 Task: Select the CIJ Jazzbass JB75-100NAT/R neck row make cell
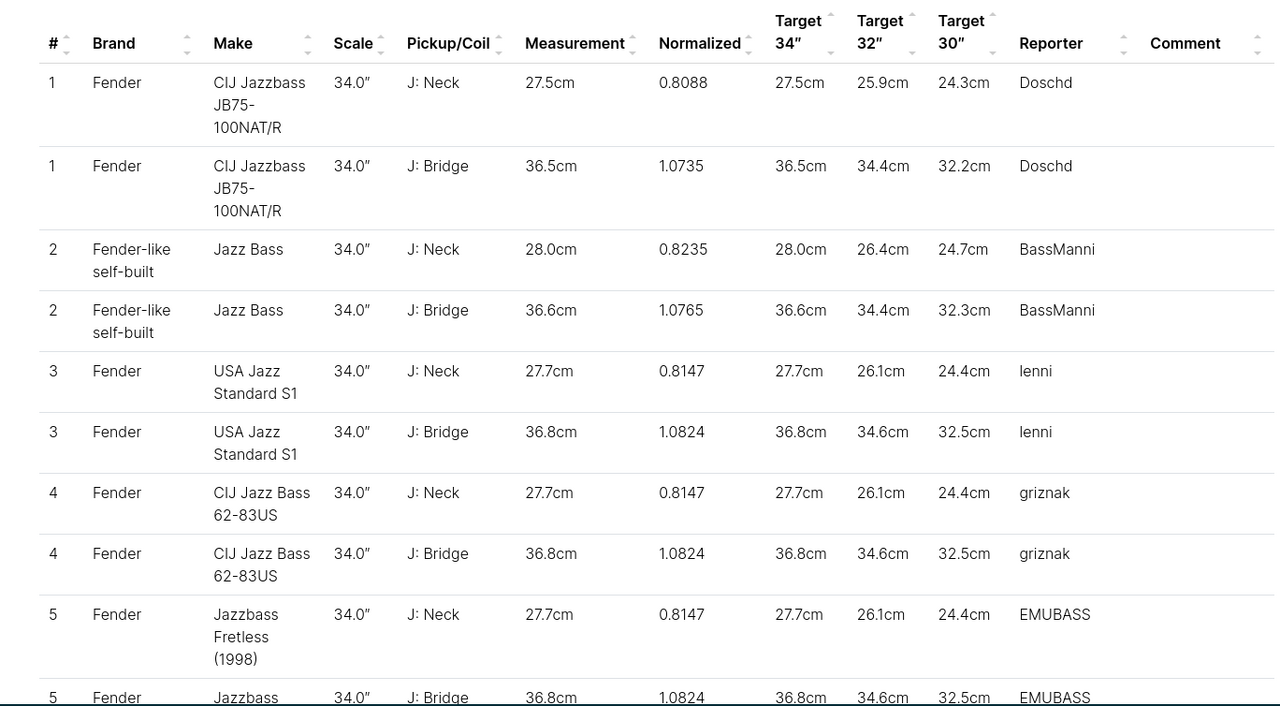click(x=259, y=105)
